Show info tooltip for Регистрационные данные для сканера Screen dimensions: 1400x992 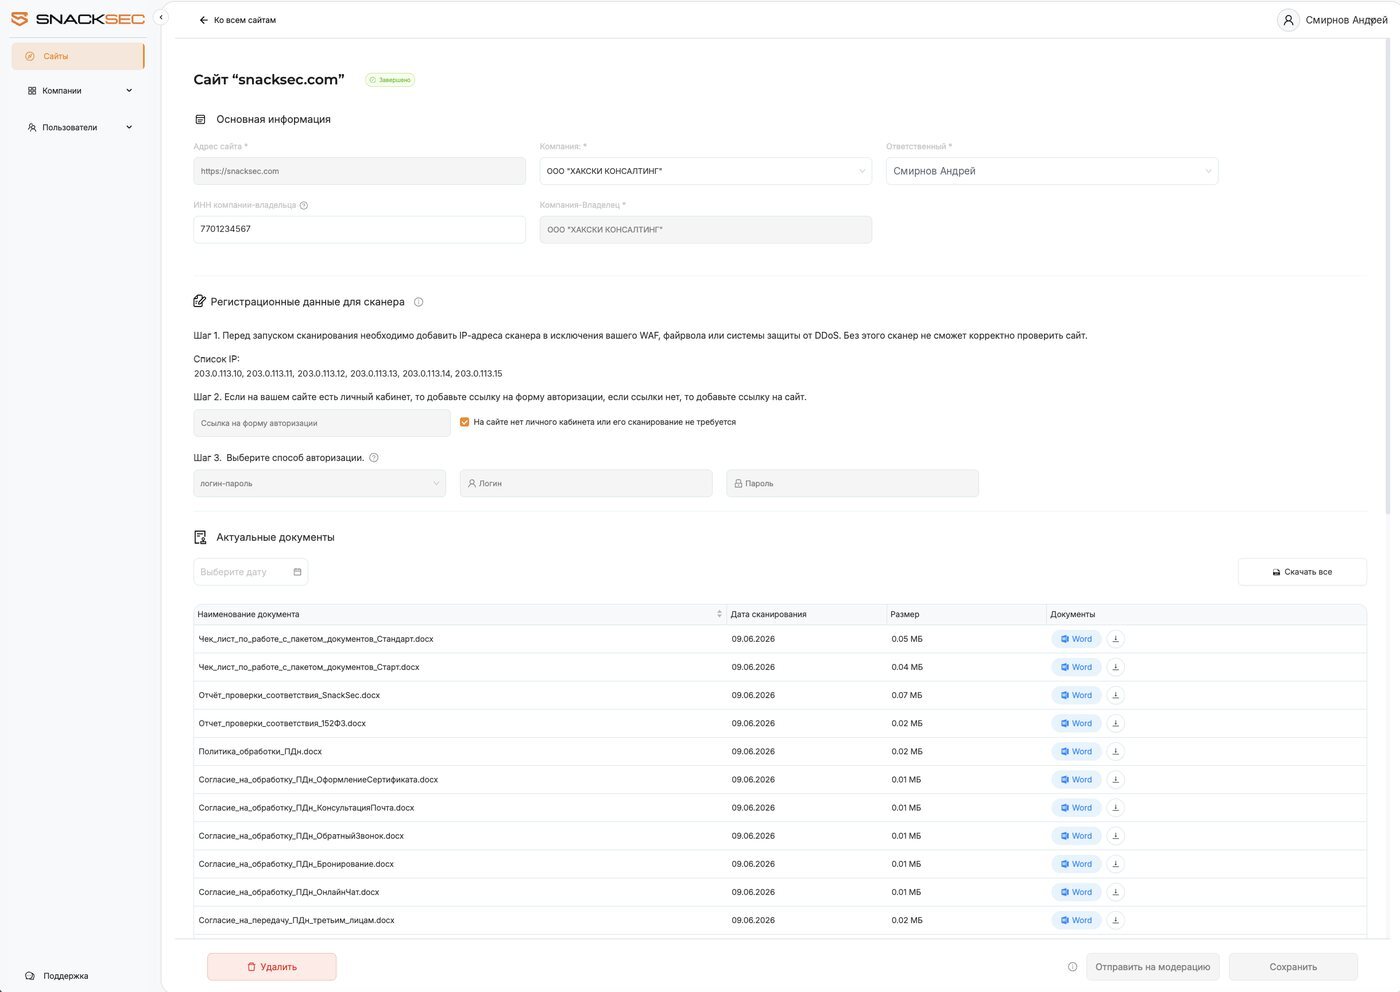pos(419,302)
